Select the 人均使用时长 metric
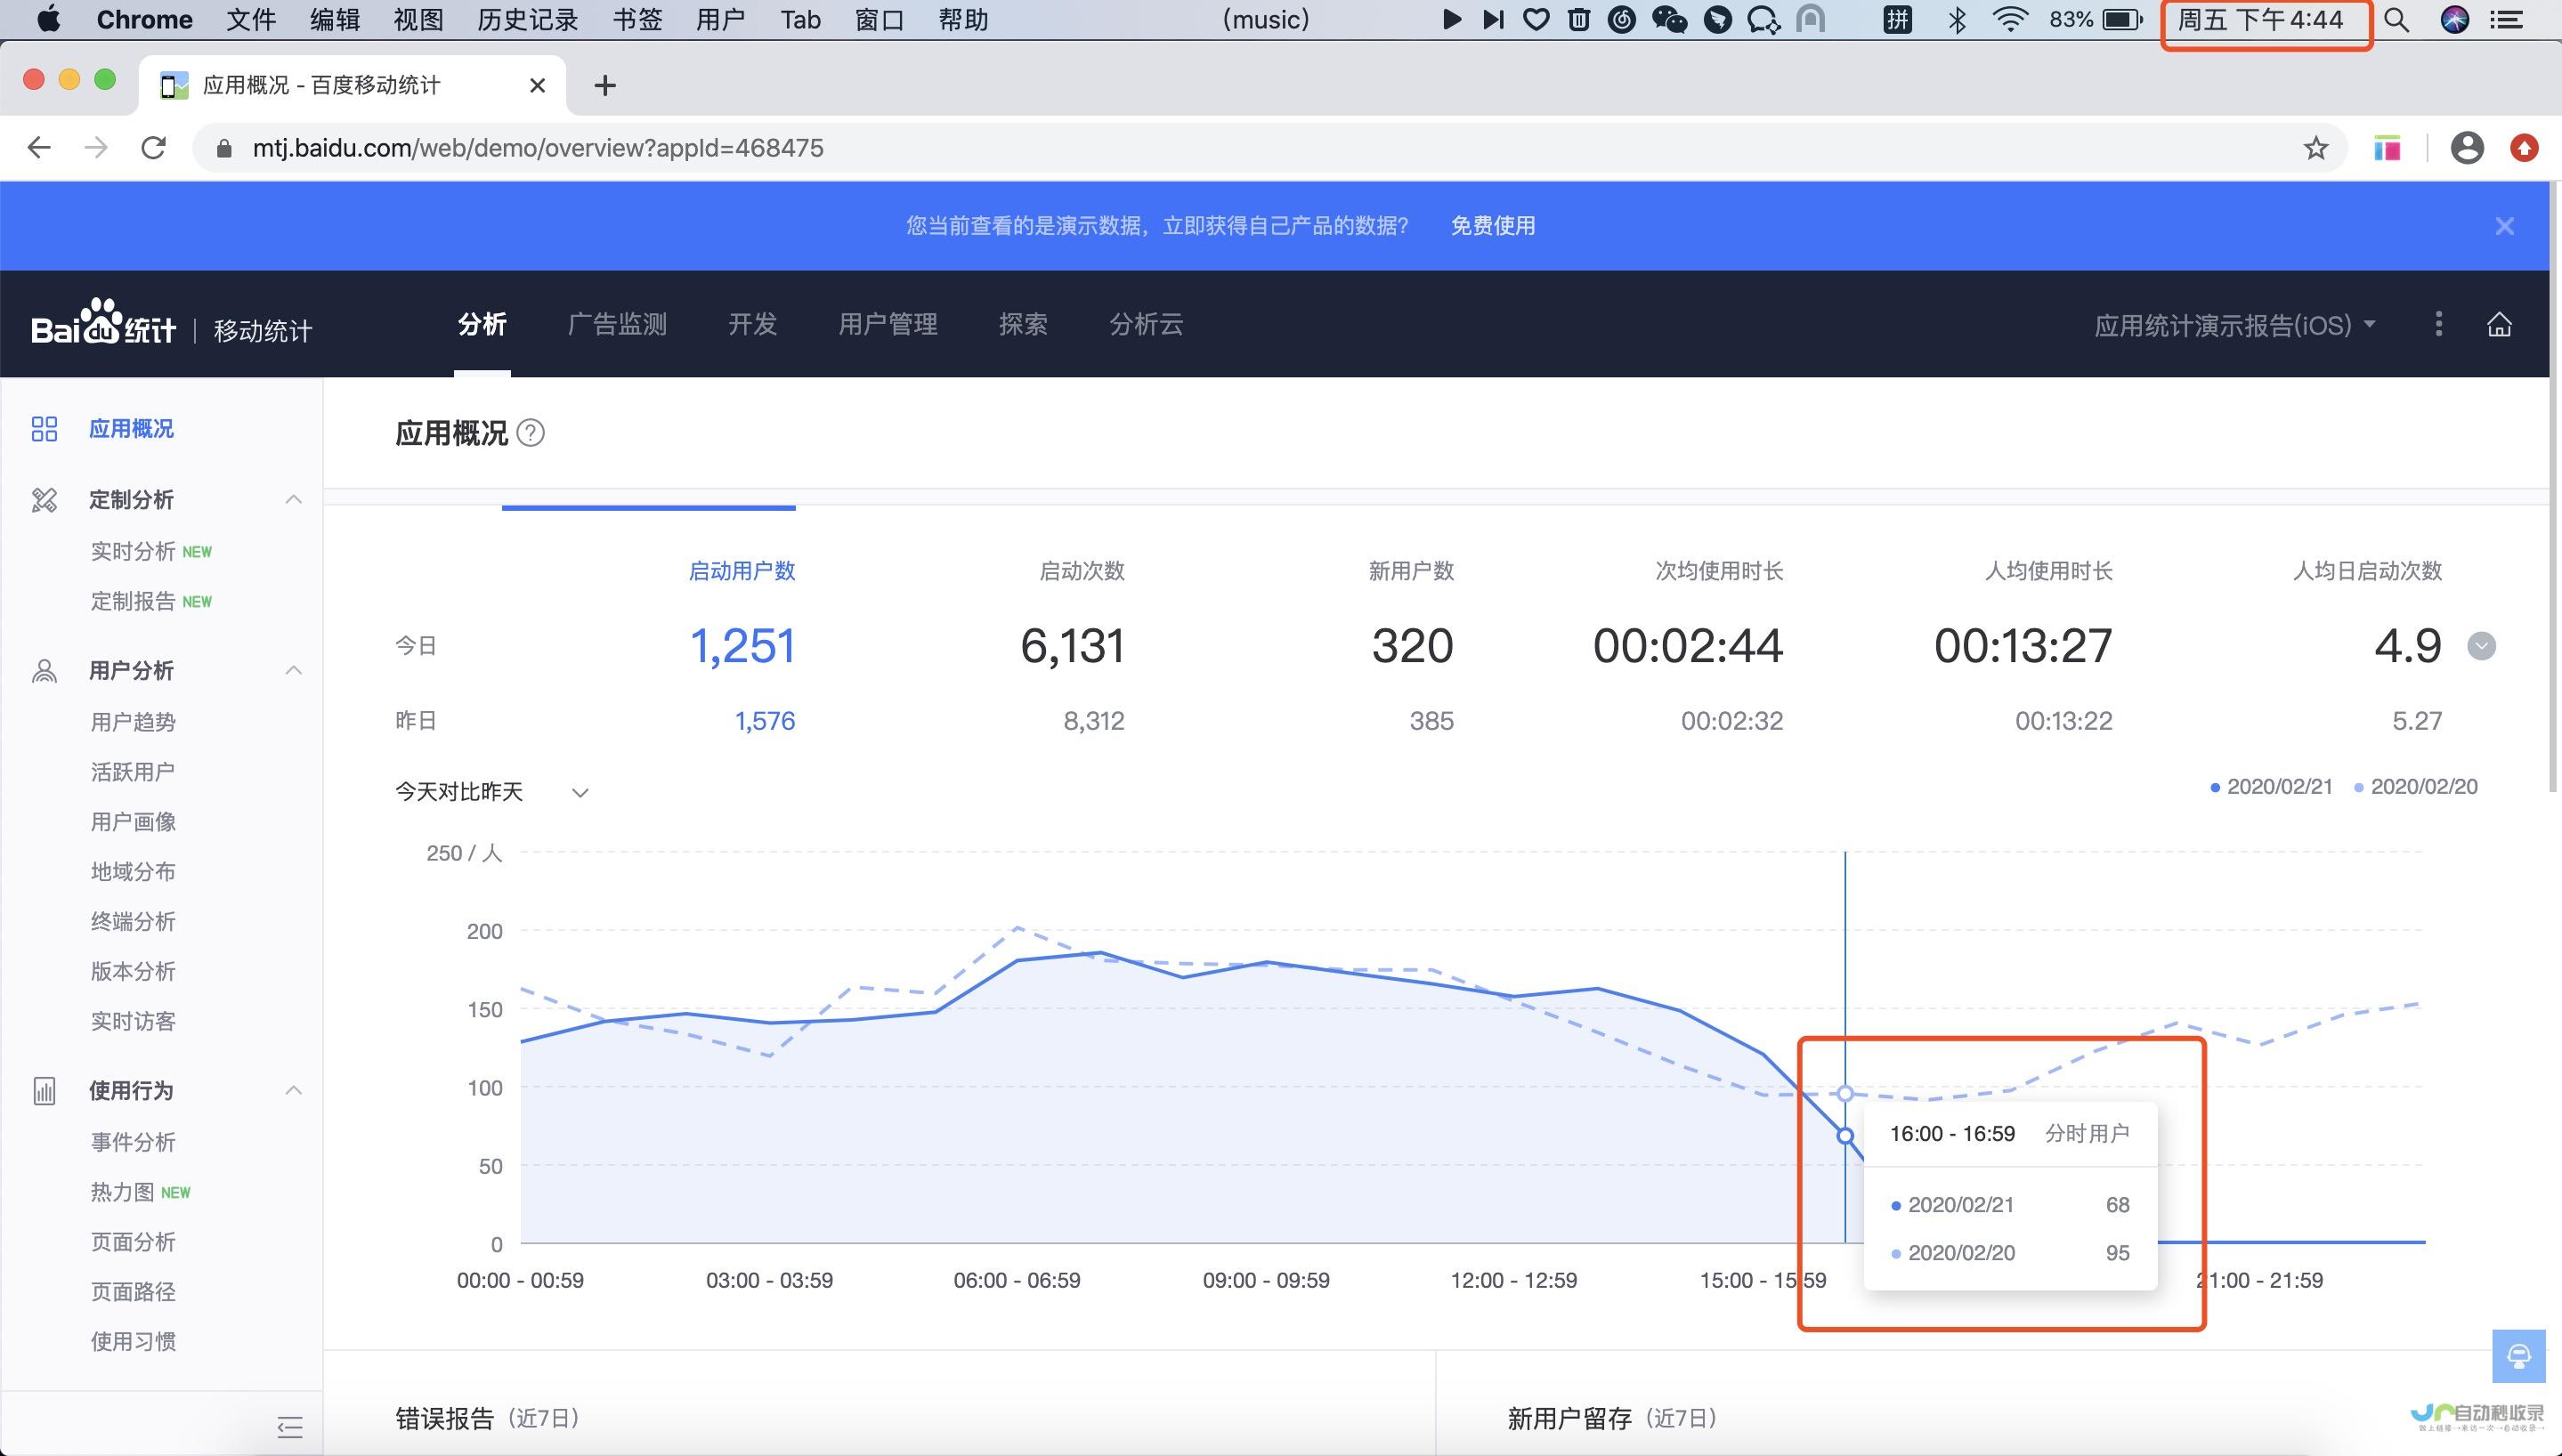 (x=2048, y=571)
